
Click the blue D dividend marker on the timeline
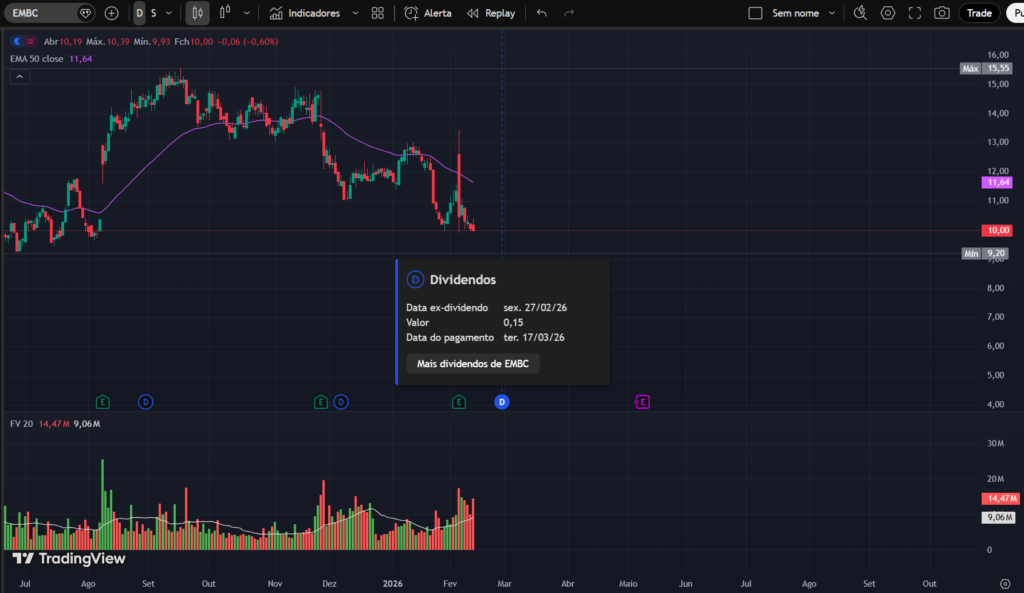(x=501, y=401)
